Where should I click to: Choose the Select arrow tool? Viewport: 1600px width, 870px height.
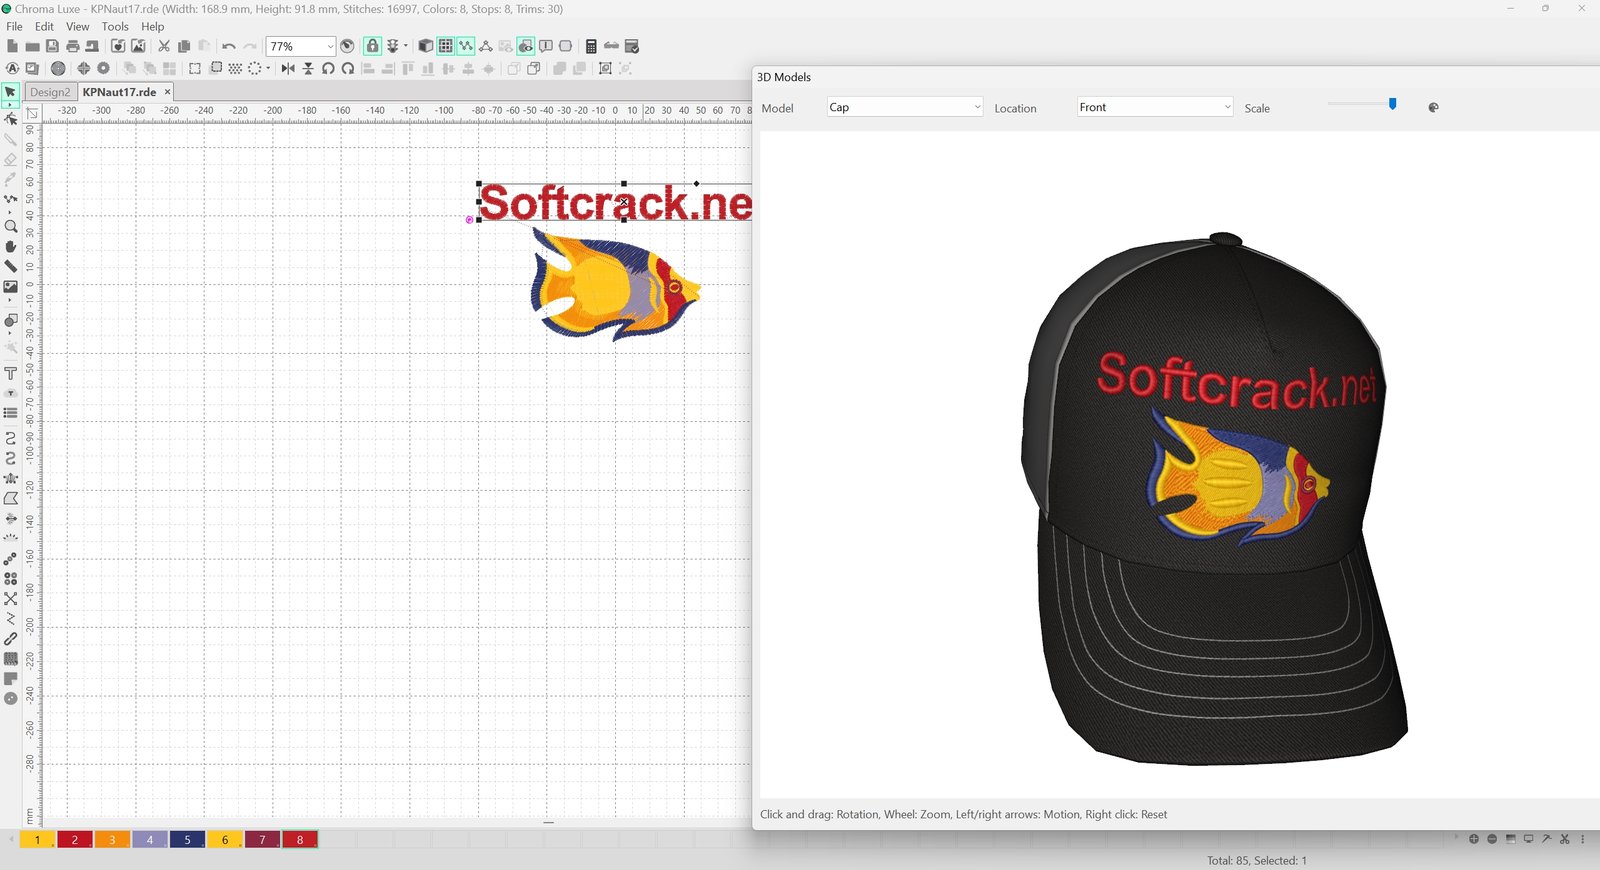point(10,92)
